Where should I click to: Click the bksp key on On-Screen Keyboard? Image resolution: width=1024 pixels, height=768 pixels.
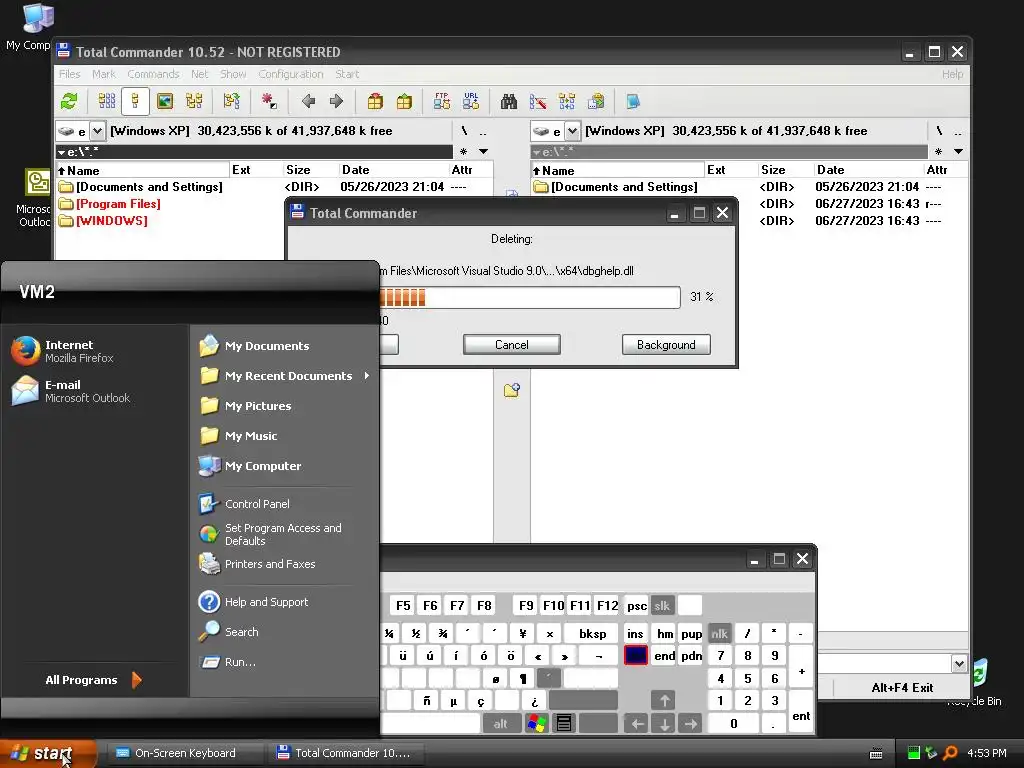click(x=592, y=633)
